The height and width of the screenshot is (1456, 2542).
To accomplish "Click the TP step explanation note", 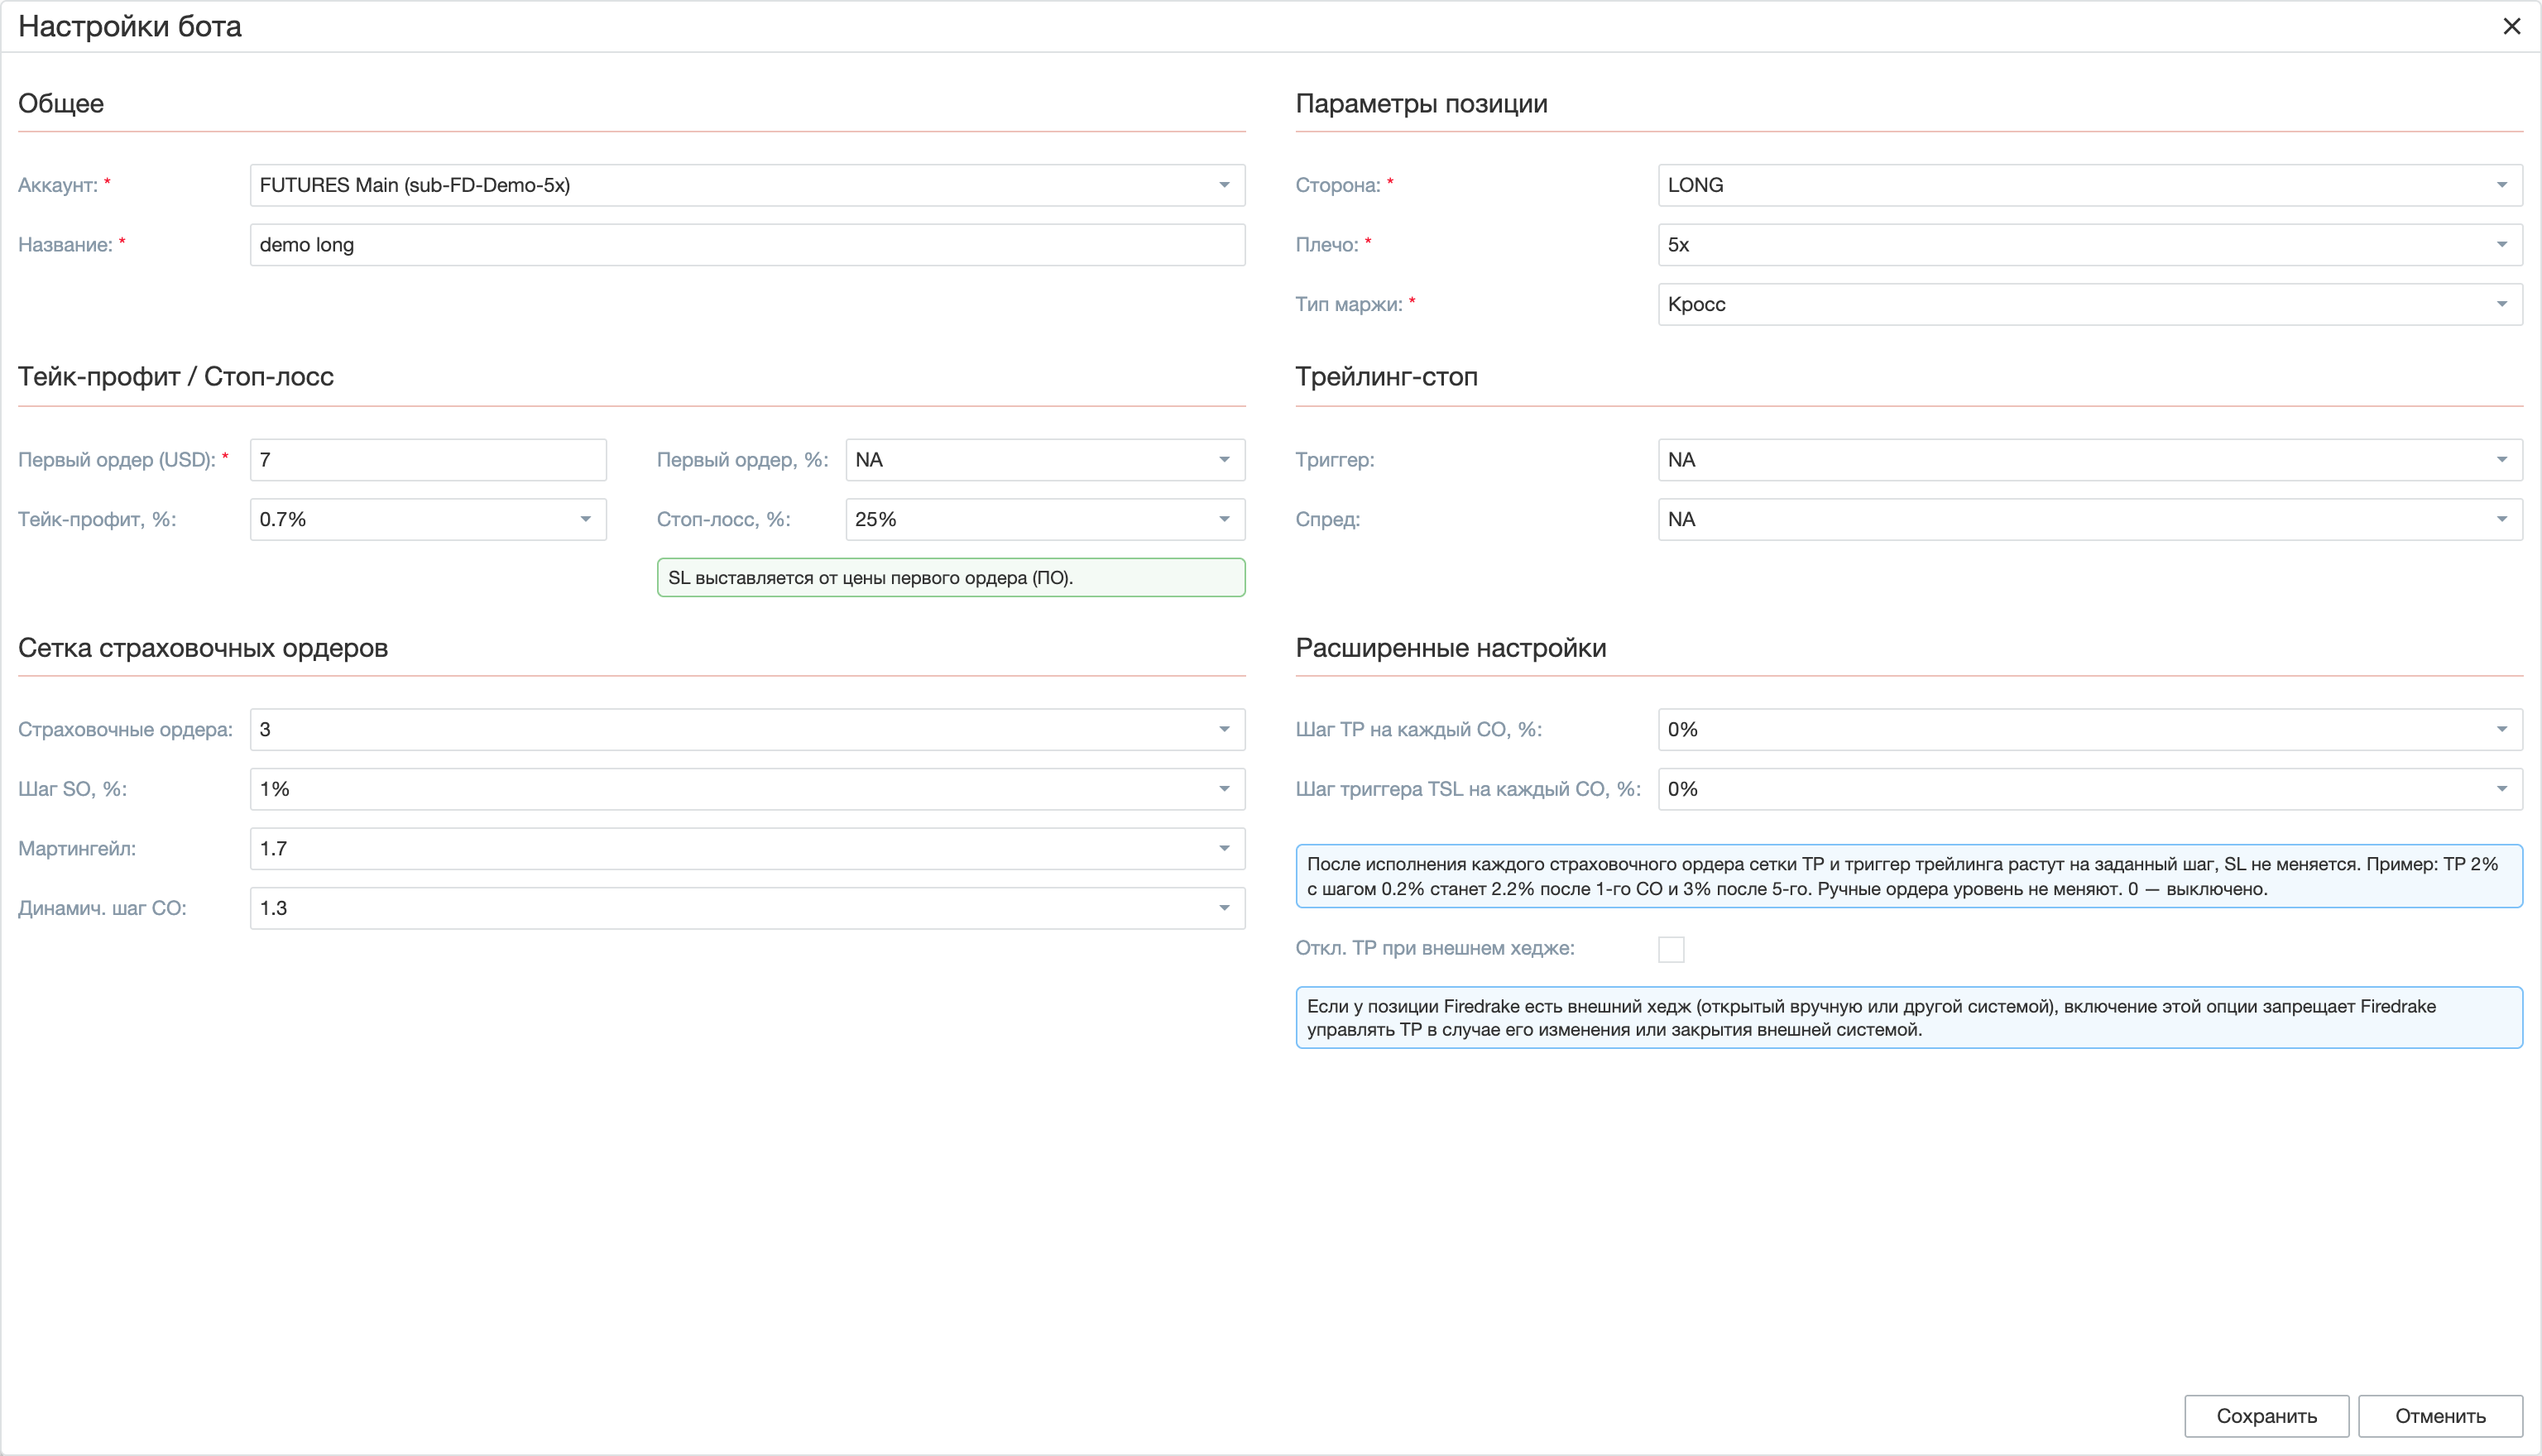I will click(x=1909, y=876).
